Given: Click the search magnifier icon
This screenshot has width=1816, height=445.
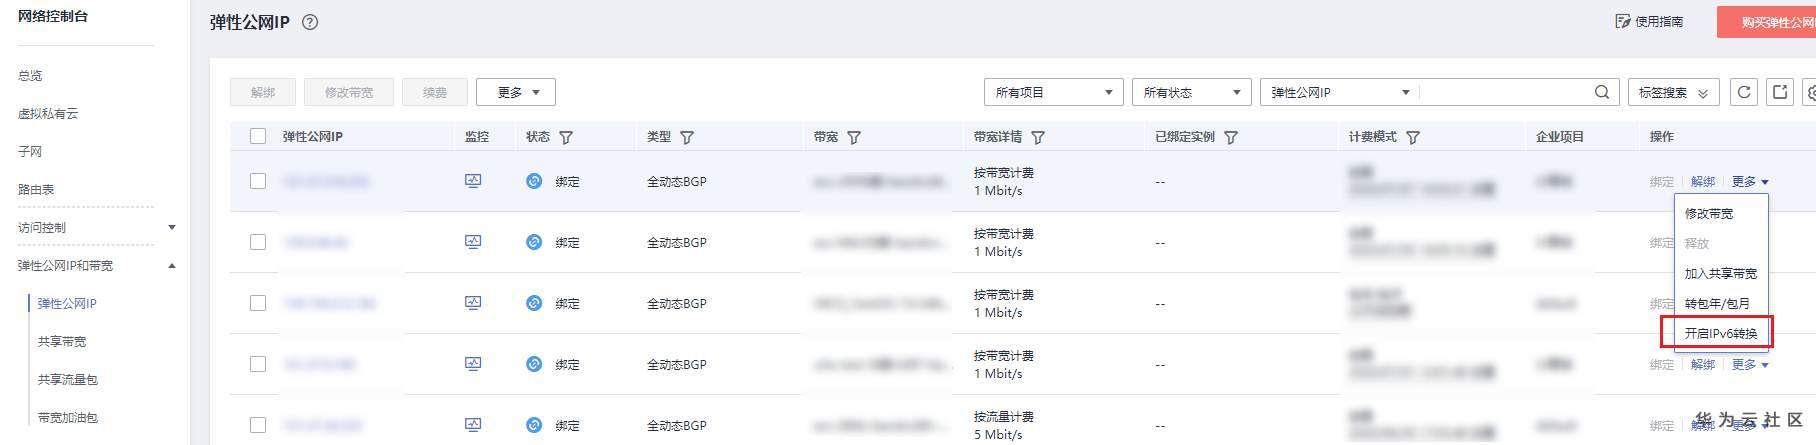Looking at the screenshot, I should pos(1602,92).
